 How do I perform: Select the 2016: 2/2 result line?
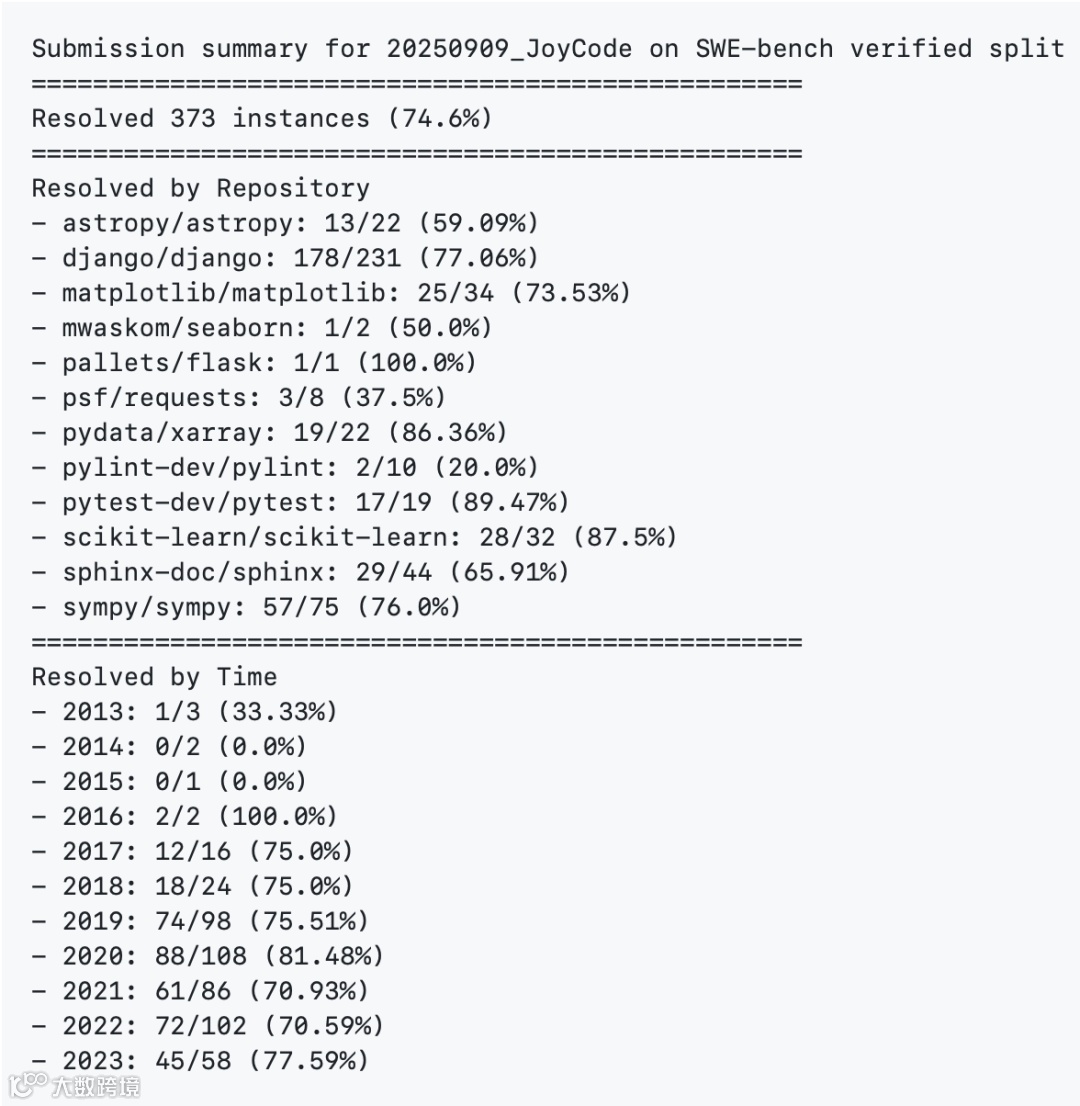coord(185,817)
